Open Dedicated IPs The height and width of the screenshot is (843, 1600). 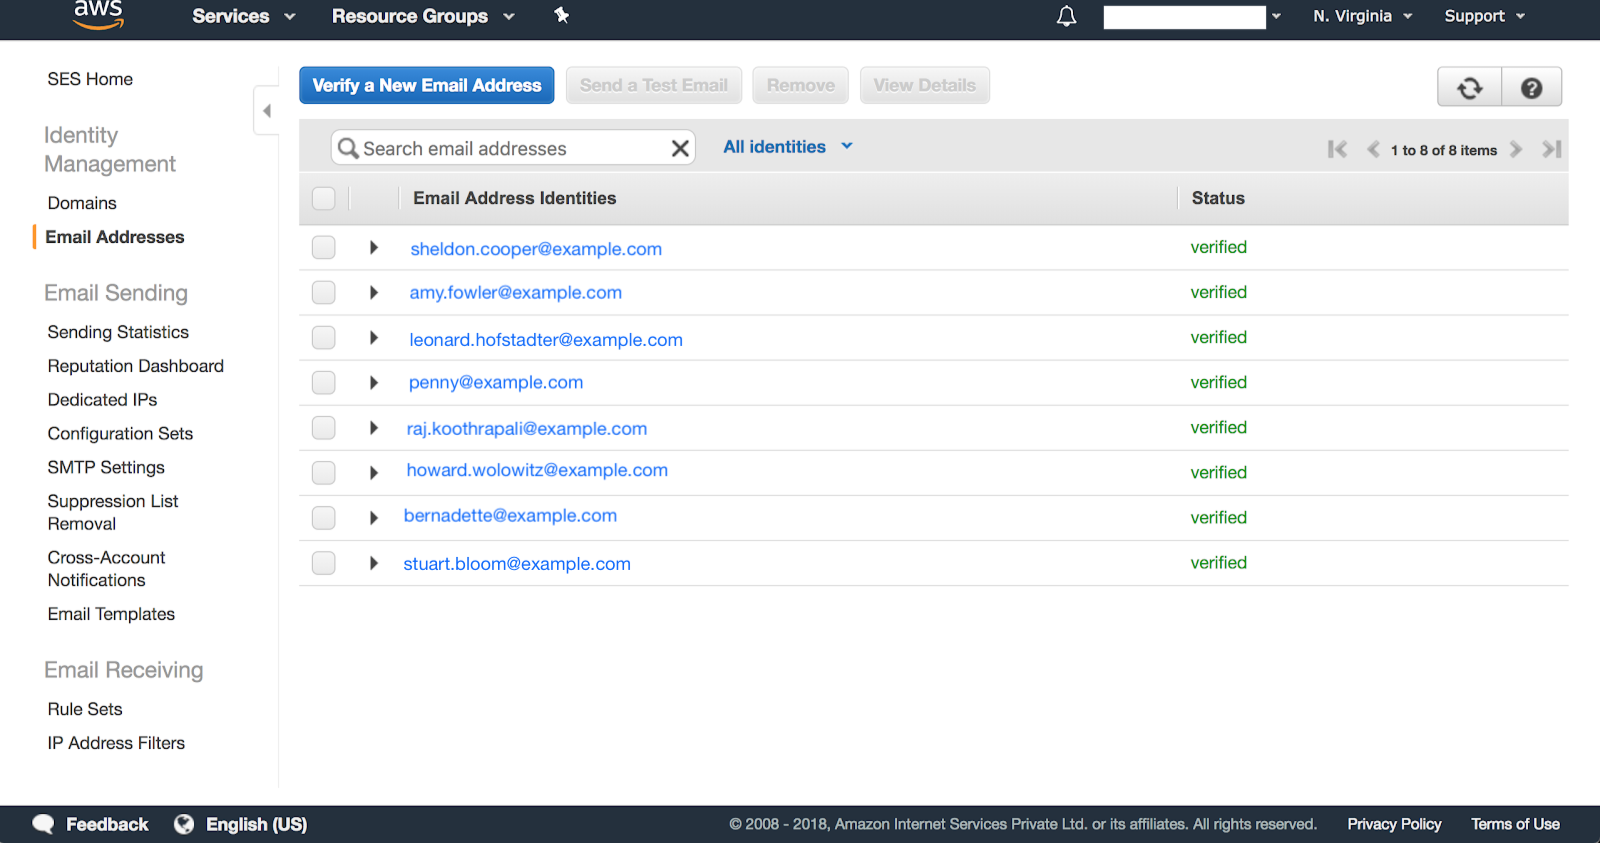click(x=102, y=400)
